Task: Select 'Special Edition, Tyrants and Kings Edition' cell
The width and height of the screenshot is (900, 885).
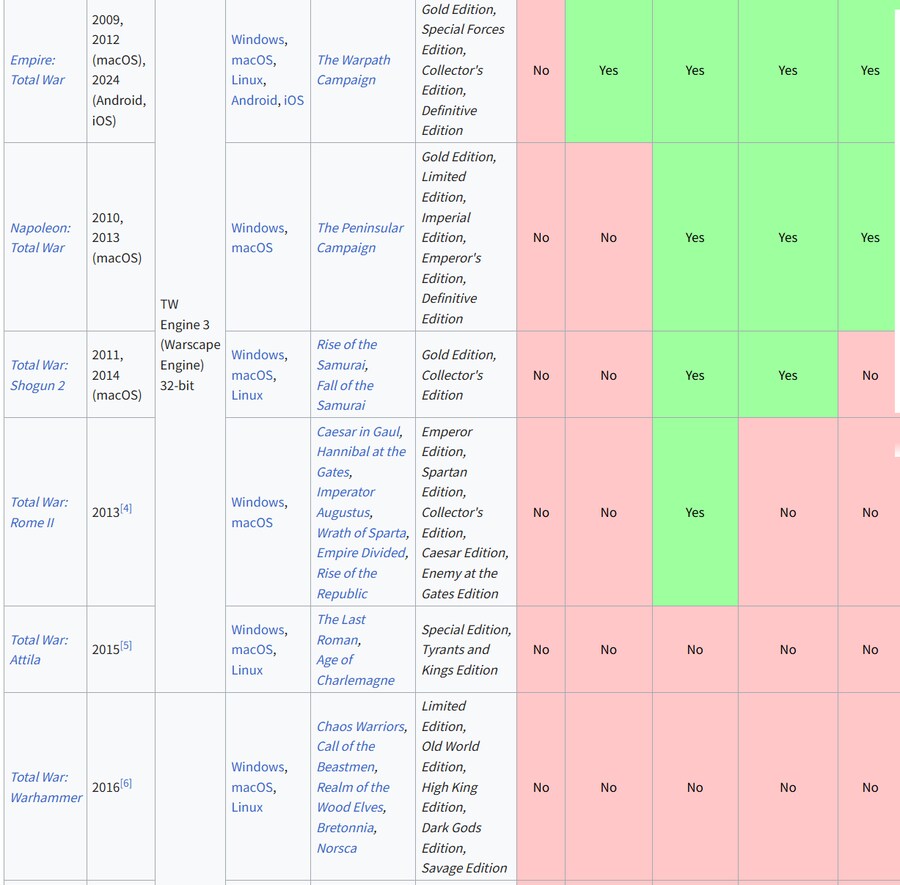Action: point(465,649)
